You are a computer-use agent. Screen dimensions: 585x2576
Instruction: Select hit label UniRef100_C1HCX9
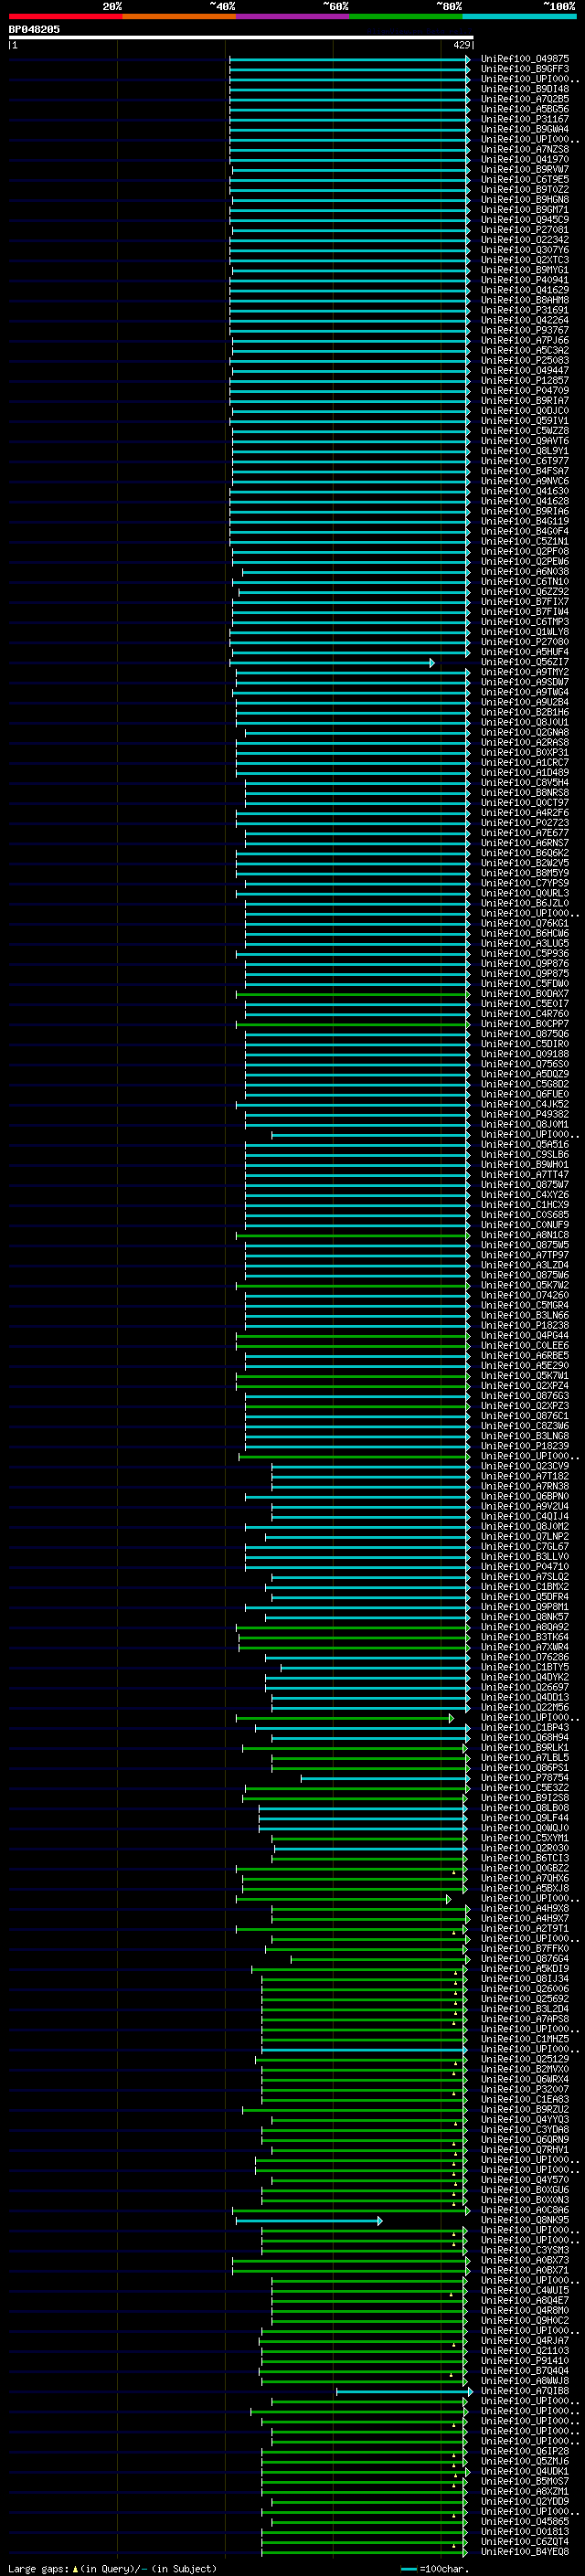coord(525,1205)
